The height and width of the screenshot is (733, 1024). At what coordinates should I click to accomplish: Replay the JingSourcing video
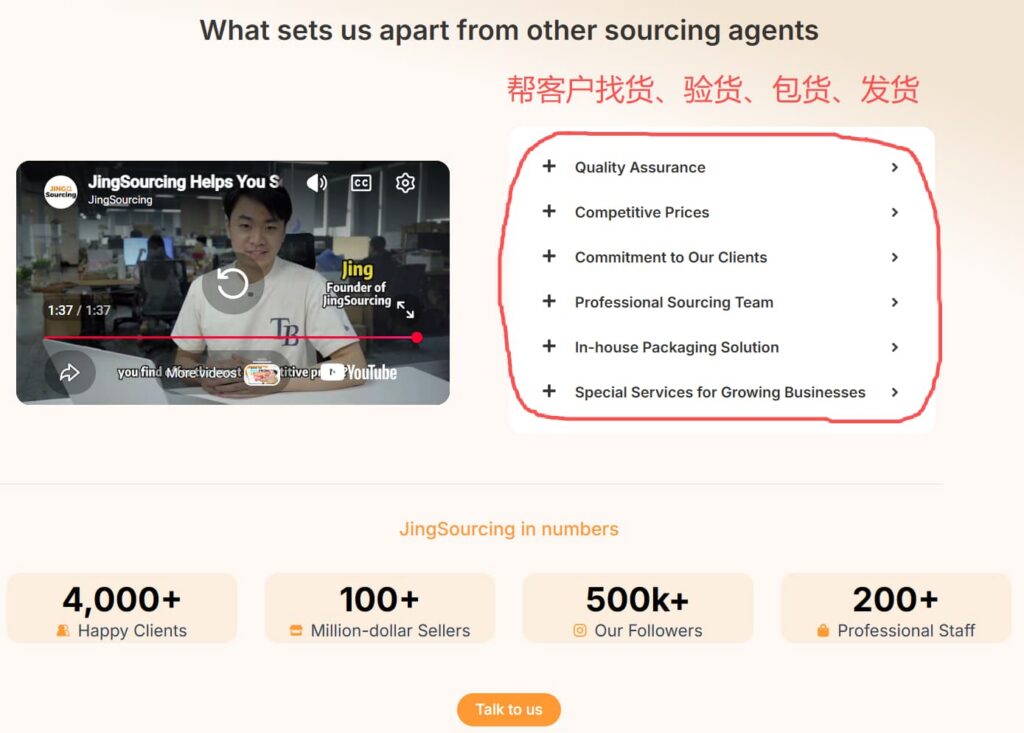coord(232,284)
